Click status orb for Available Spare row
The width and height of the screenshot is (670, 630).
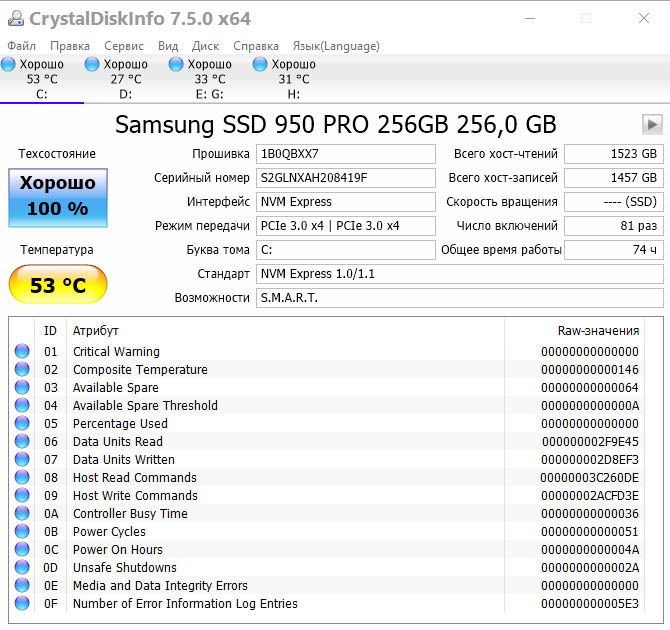tap(22, 387)
